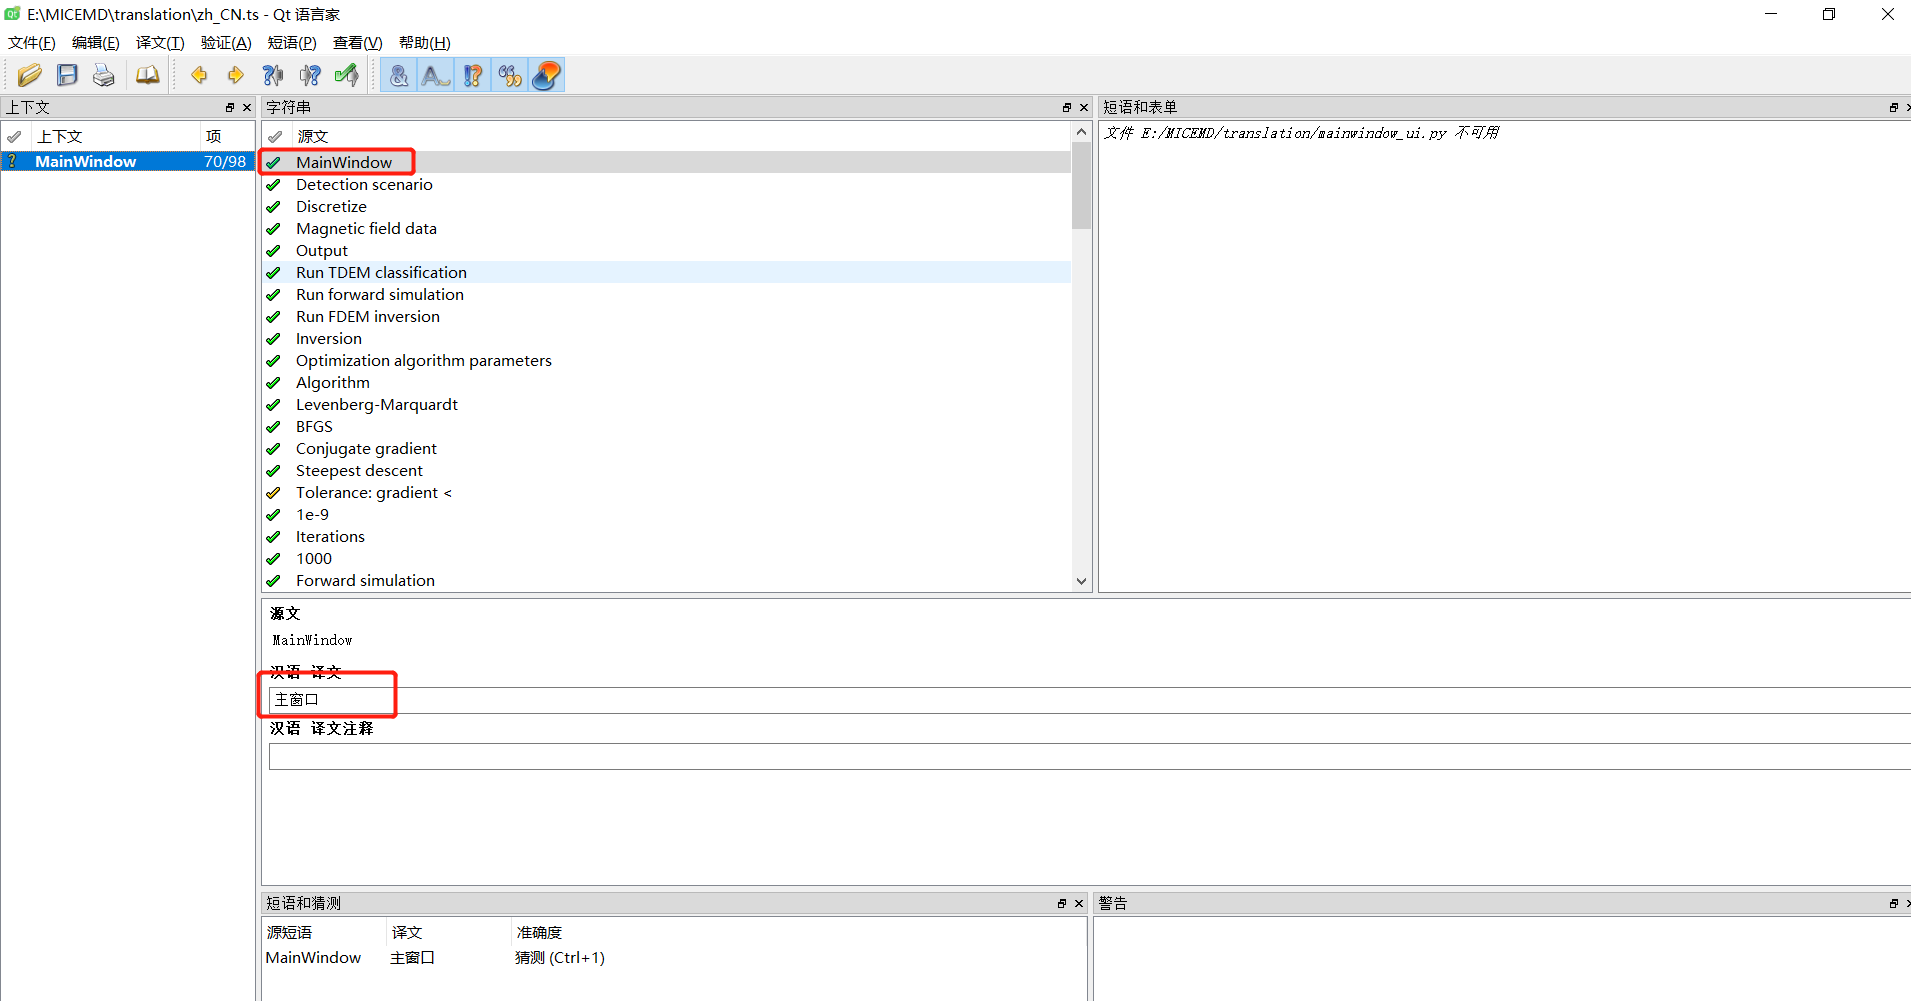The height and width of the screenshot is (1001, 1911).
Task: Select the 1000 string row
Action: pos(667,558)
